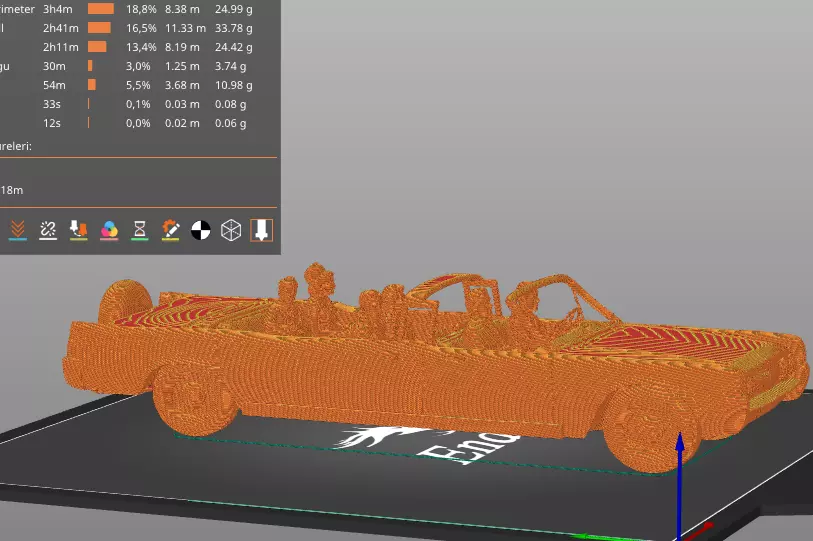Click the 5,5% percentage value
Screen dimensions: 813x541
point(138,85)
